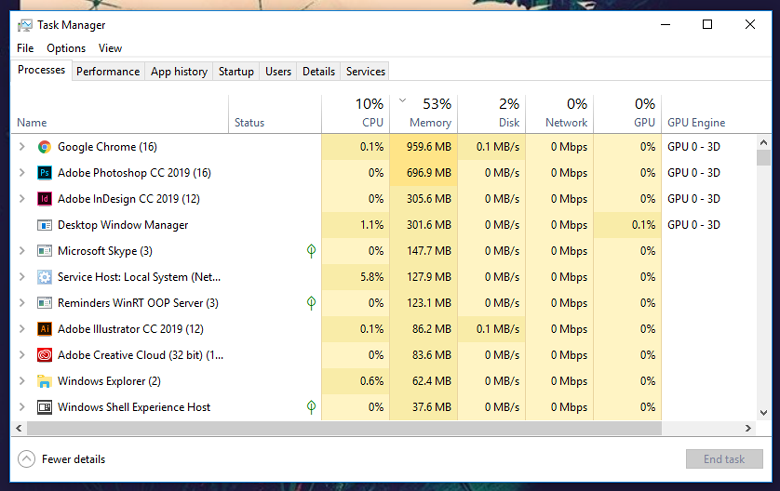Expand the Windows Explorer (2) group

22,381
